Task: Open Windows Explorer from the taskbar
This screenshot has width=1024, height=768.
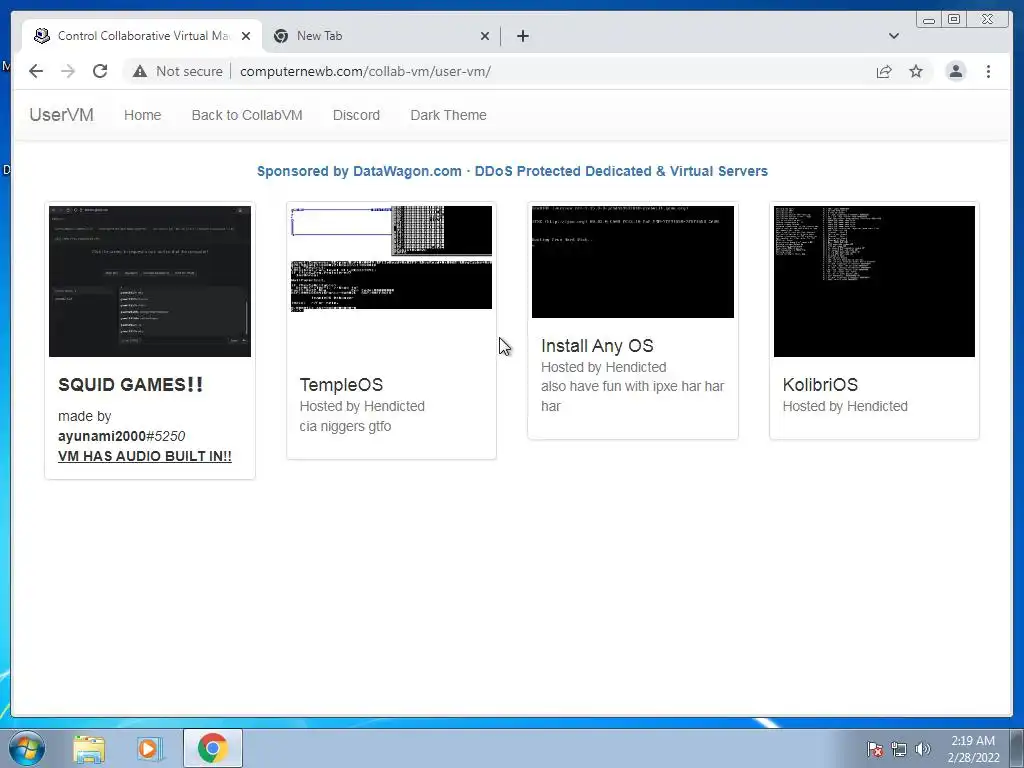Action: [x=89, y=749]
